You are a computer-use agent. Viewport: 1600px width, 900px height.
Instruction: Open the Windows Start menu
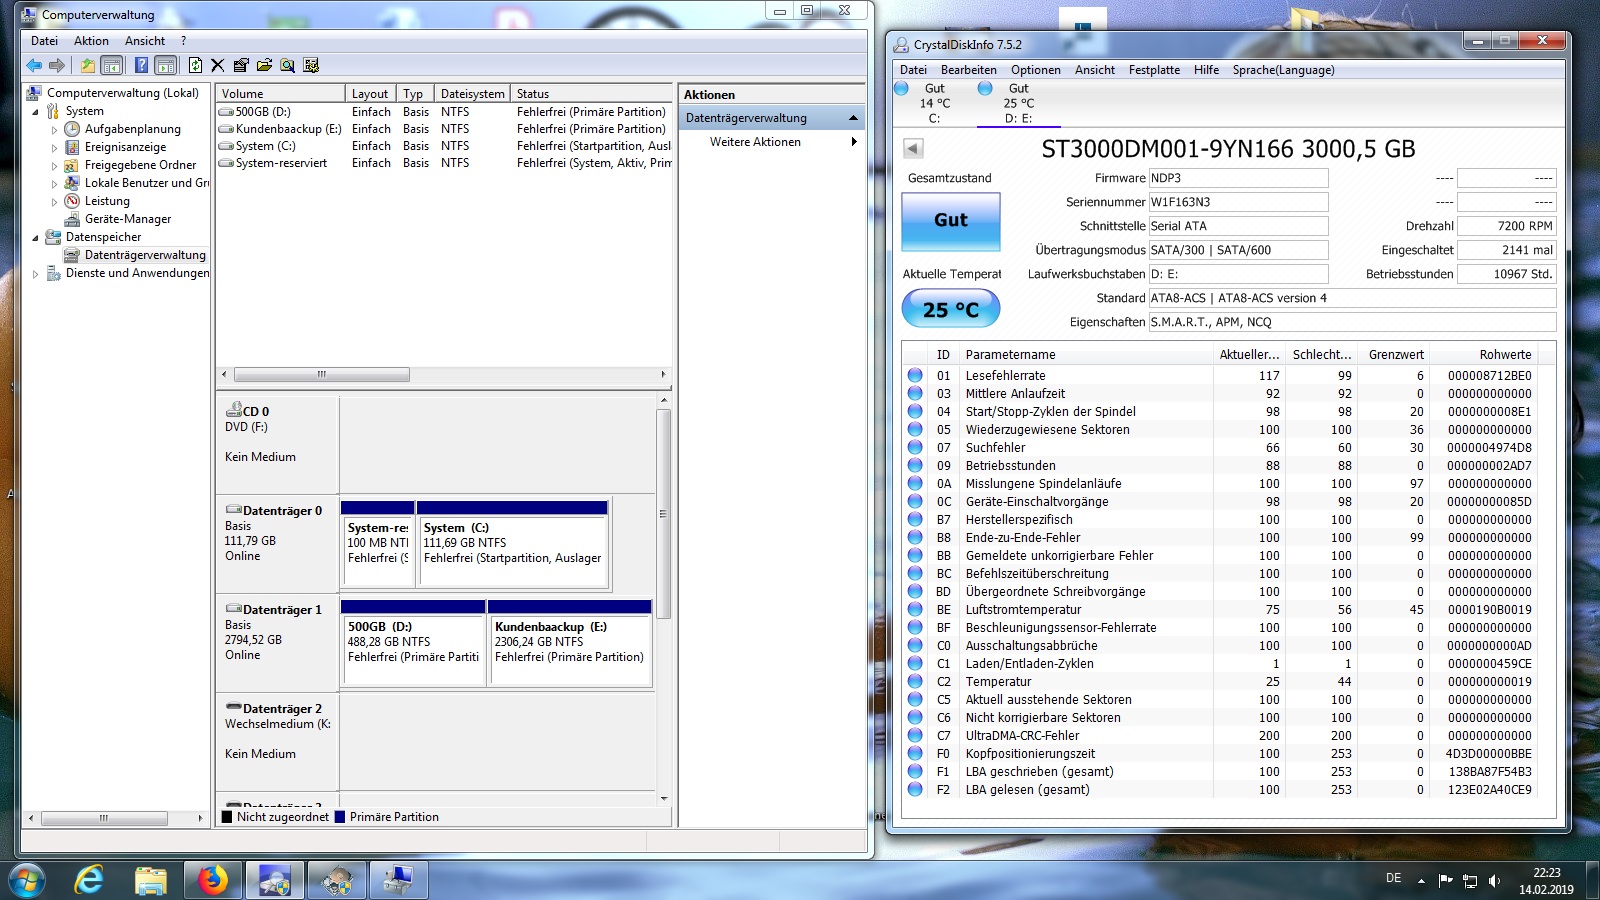[x=27, y=880]
